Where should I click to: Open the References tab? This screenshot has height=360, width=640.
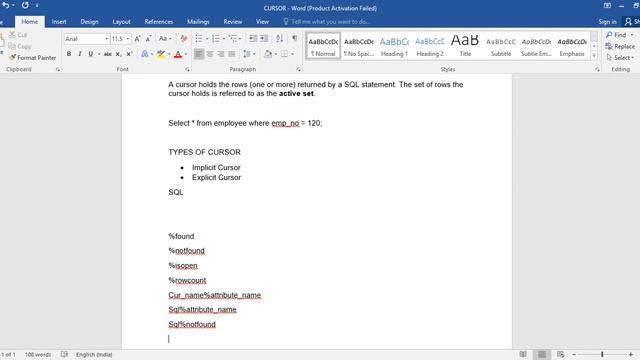tap(159, 22)
